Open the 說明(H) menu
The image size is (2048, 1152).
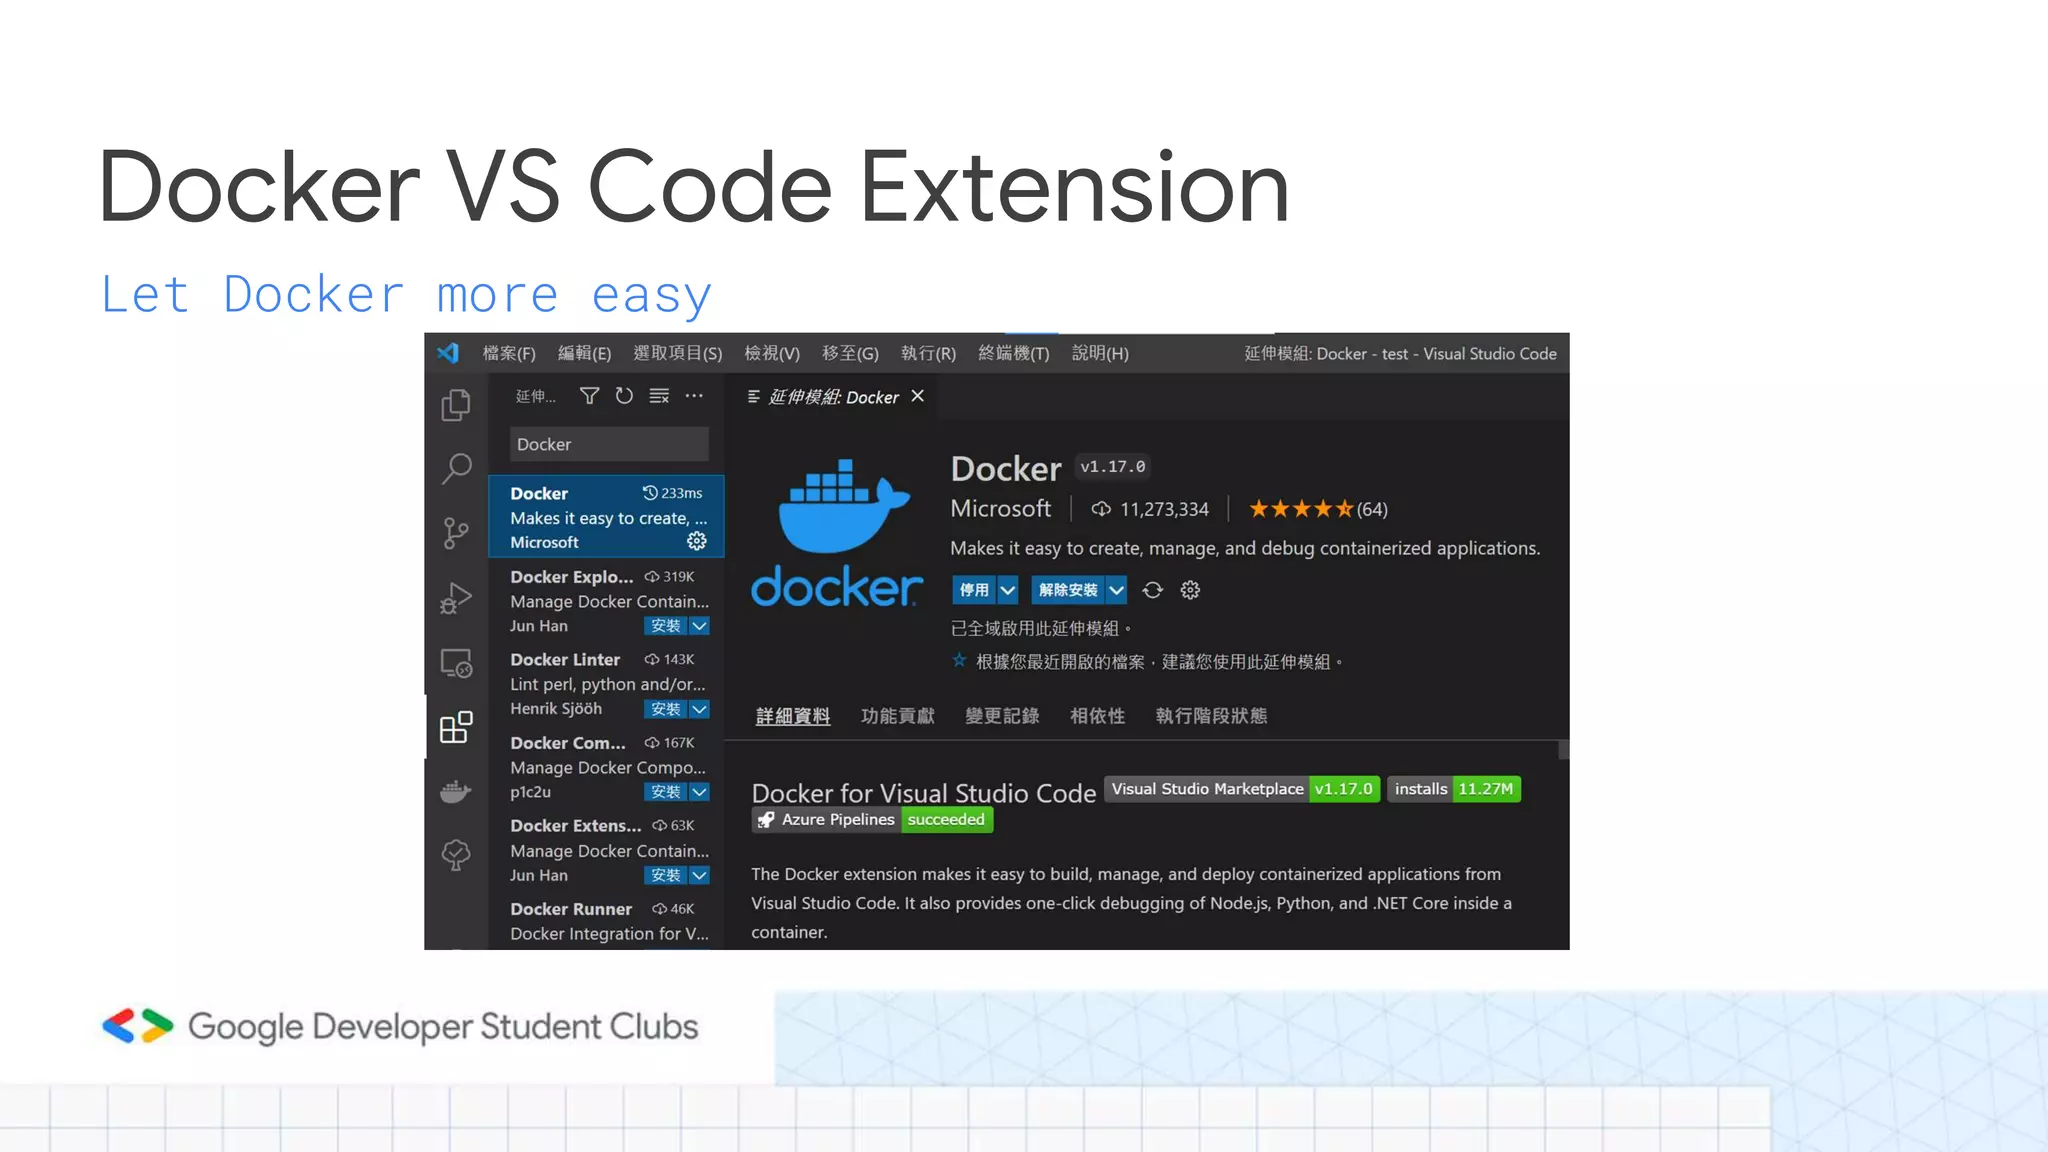click(x=1100, y=353)
